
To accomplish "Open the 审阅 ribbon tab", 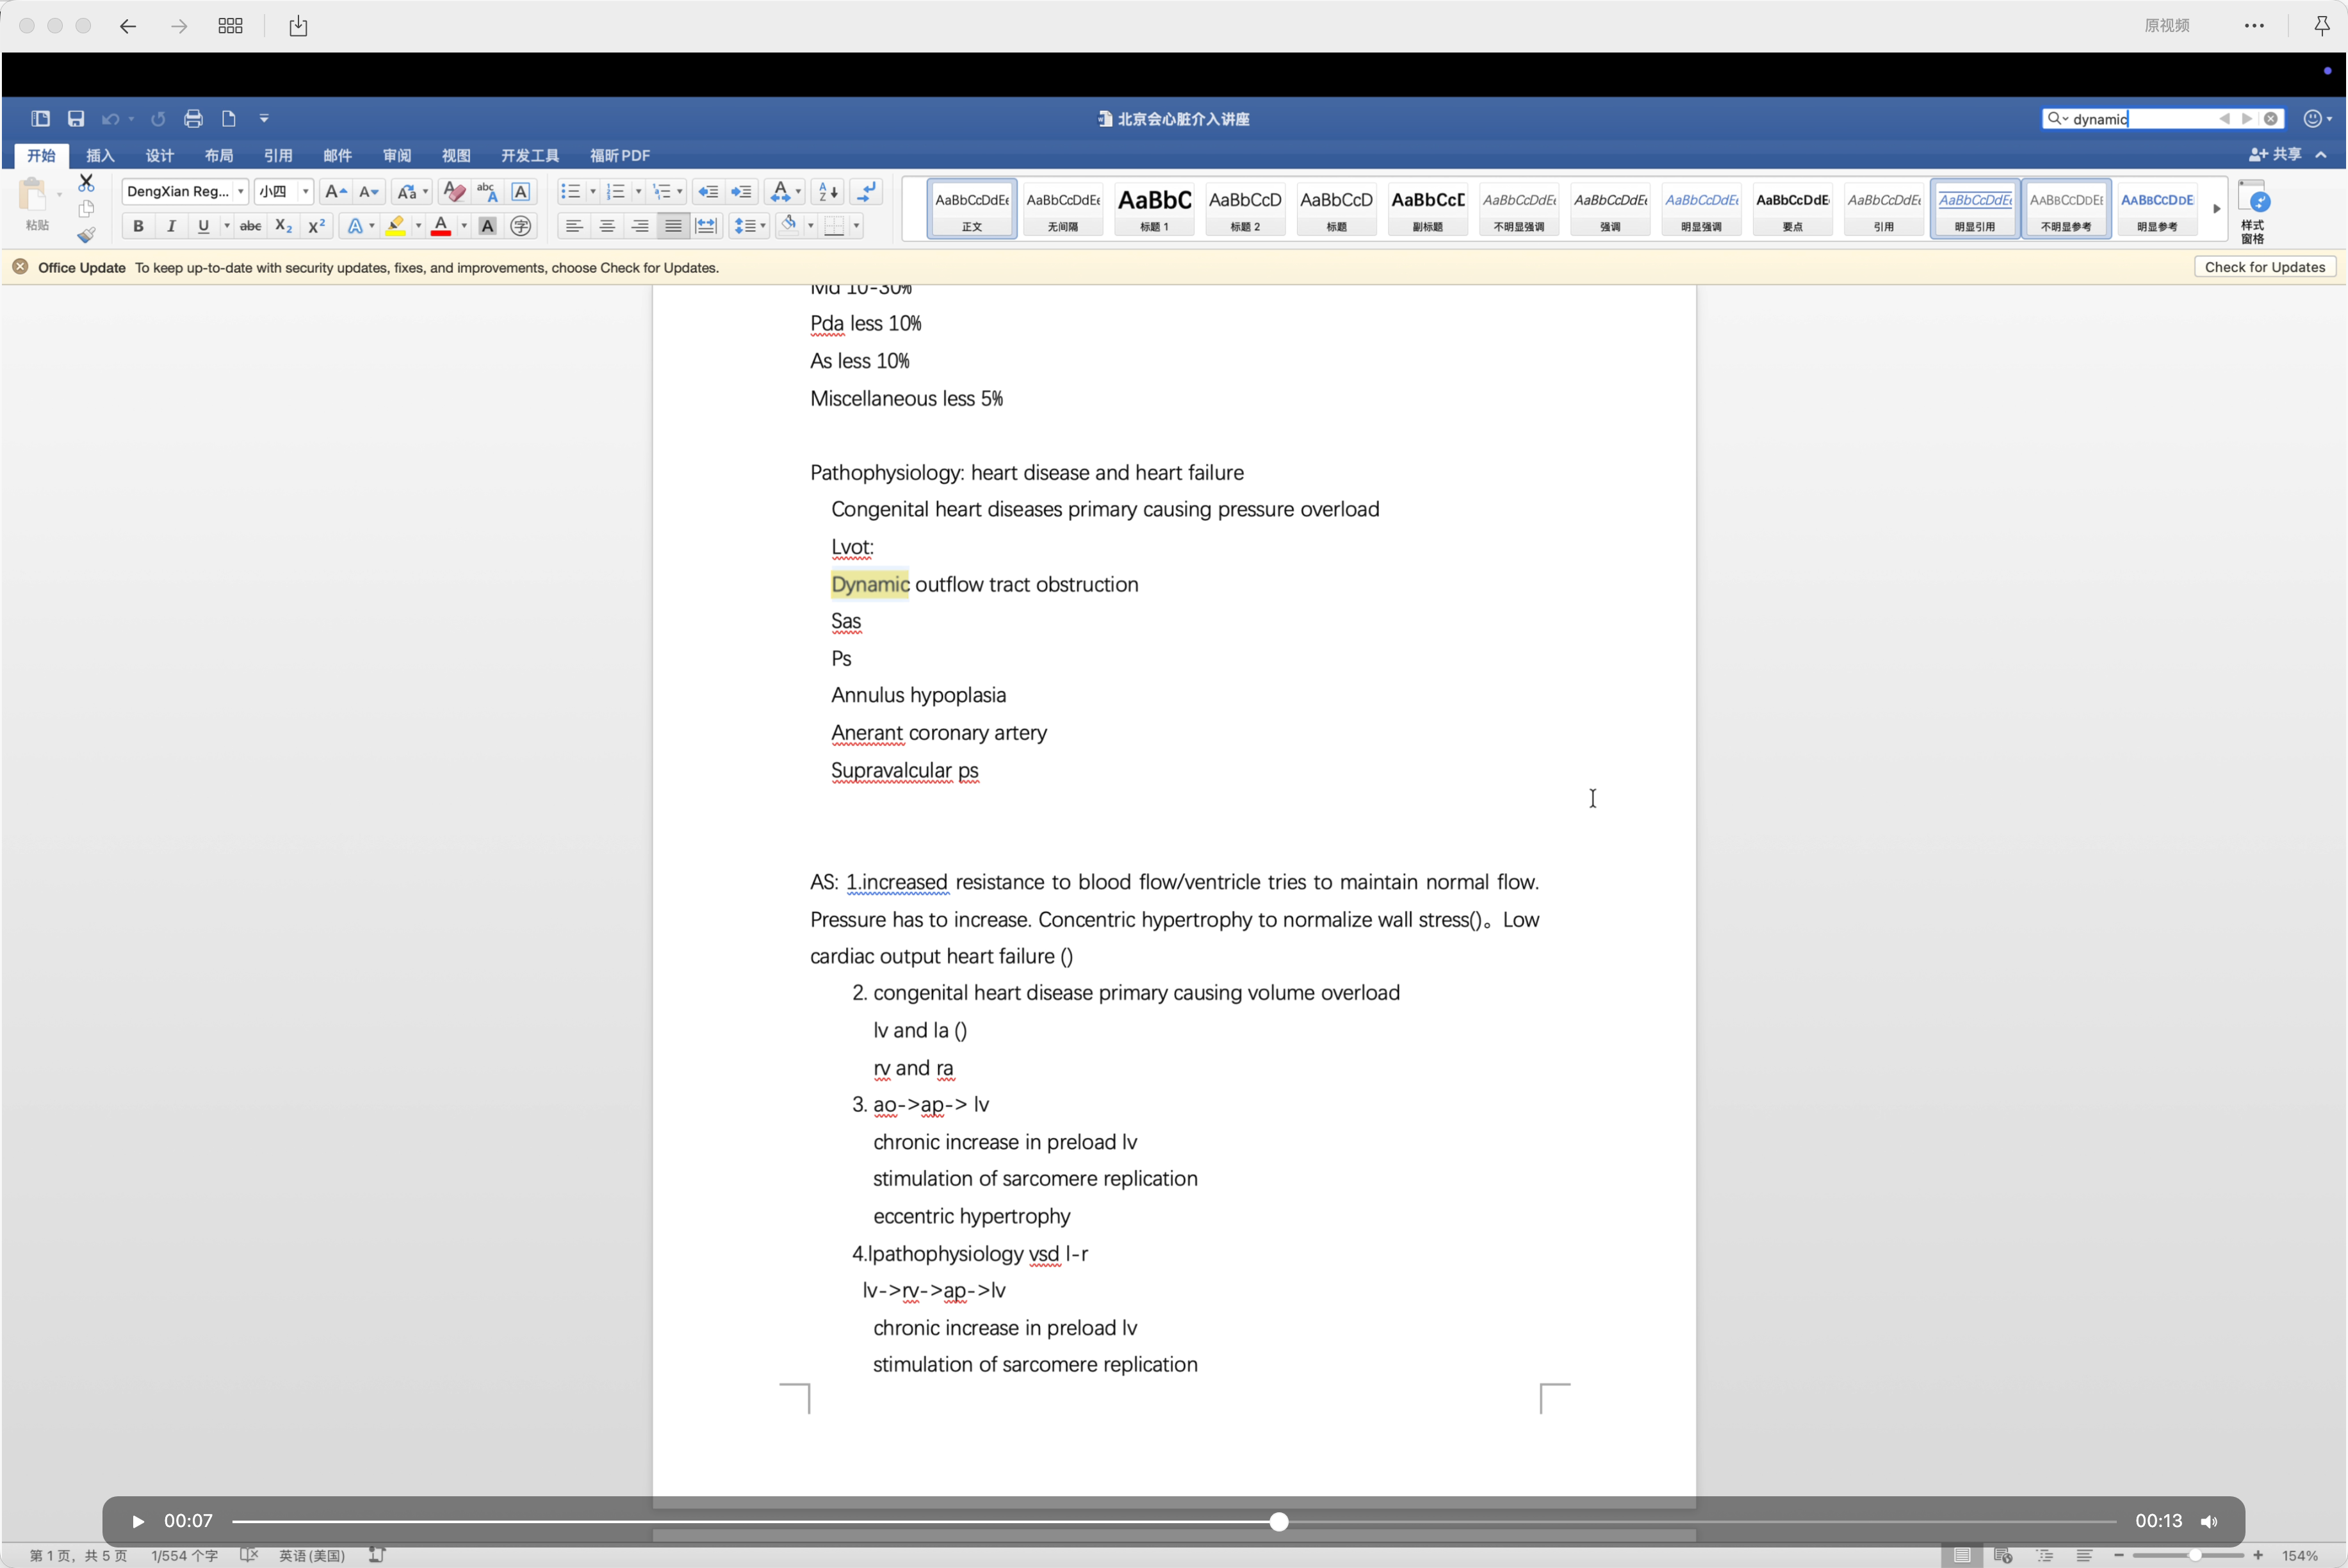I will (397, 156).
